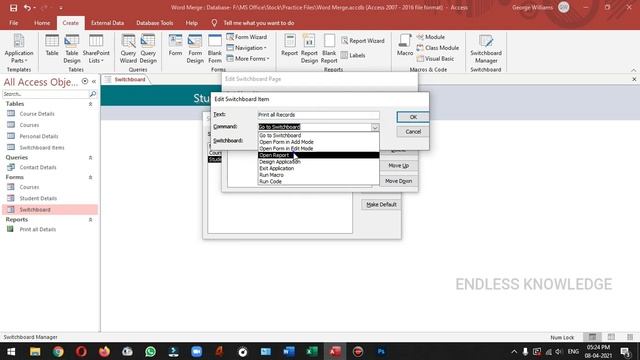Collapse the Reports group
Viewport: 640px width, 360px height.
(x=91, y=220)
